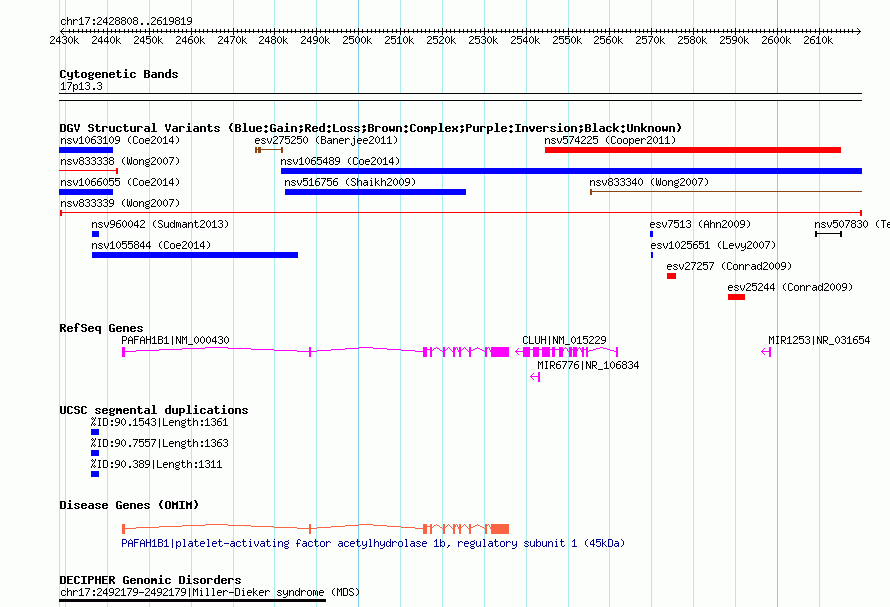The height and width of the screenshot is (607, 890).
Task: Click the esv1025651 (Levy2007) variant marker
Action: (x=652, y=255)
